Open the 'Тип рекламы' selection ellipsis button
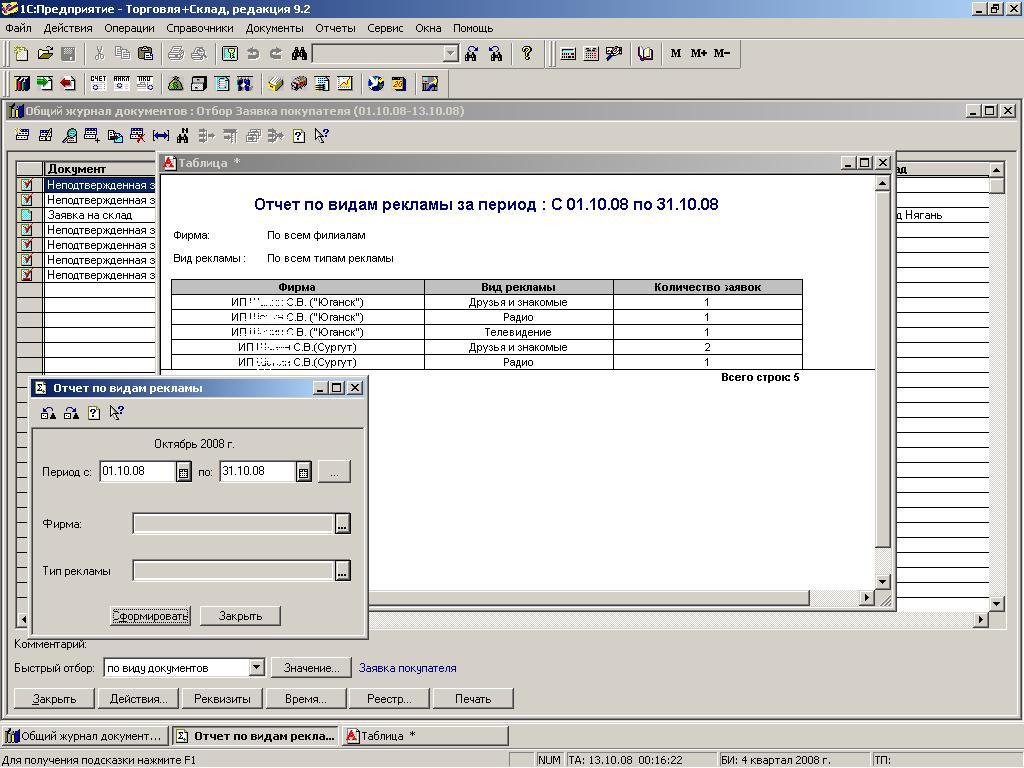This screenshot has height=768, width=1024. tap(342, 571)
